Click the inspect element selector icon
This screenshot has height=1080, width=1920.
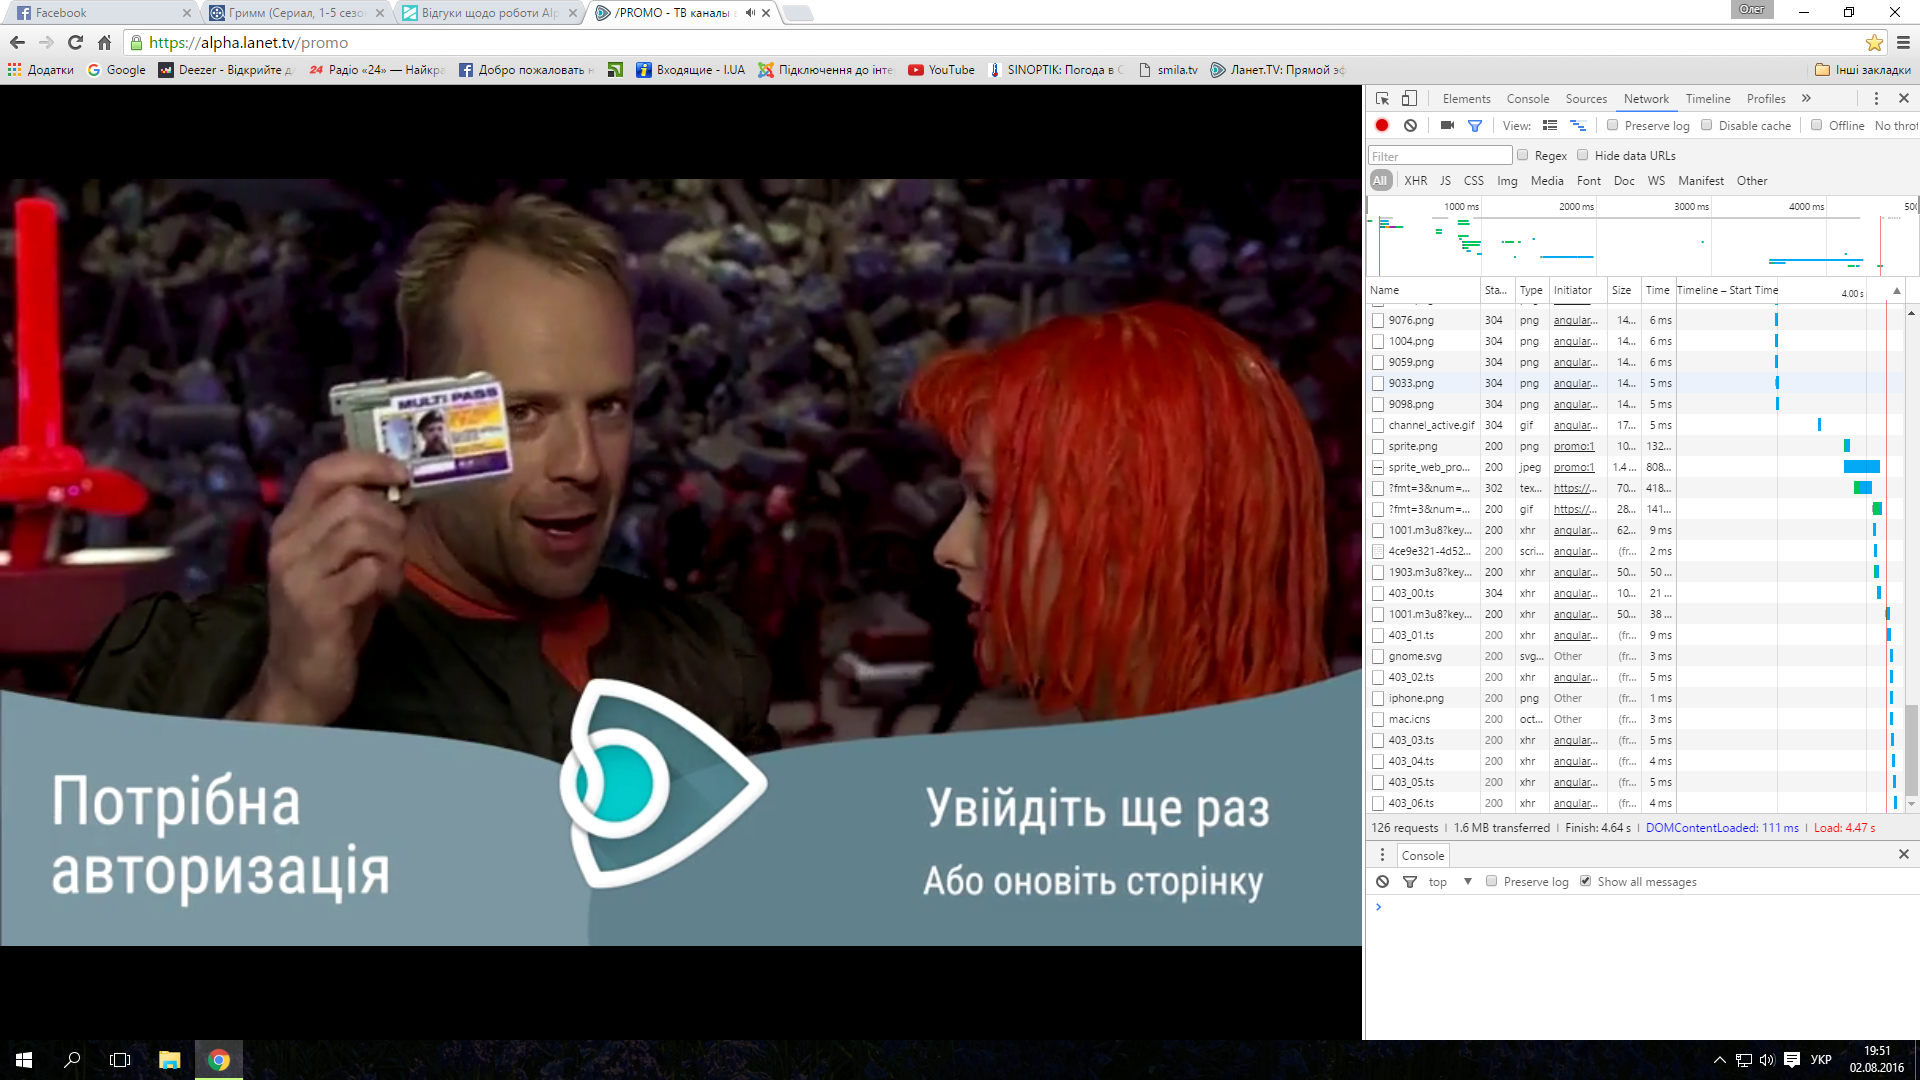click(x=1382, y=98)
